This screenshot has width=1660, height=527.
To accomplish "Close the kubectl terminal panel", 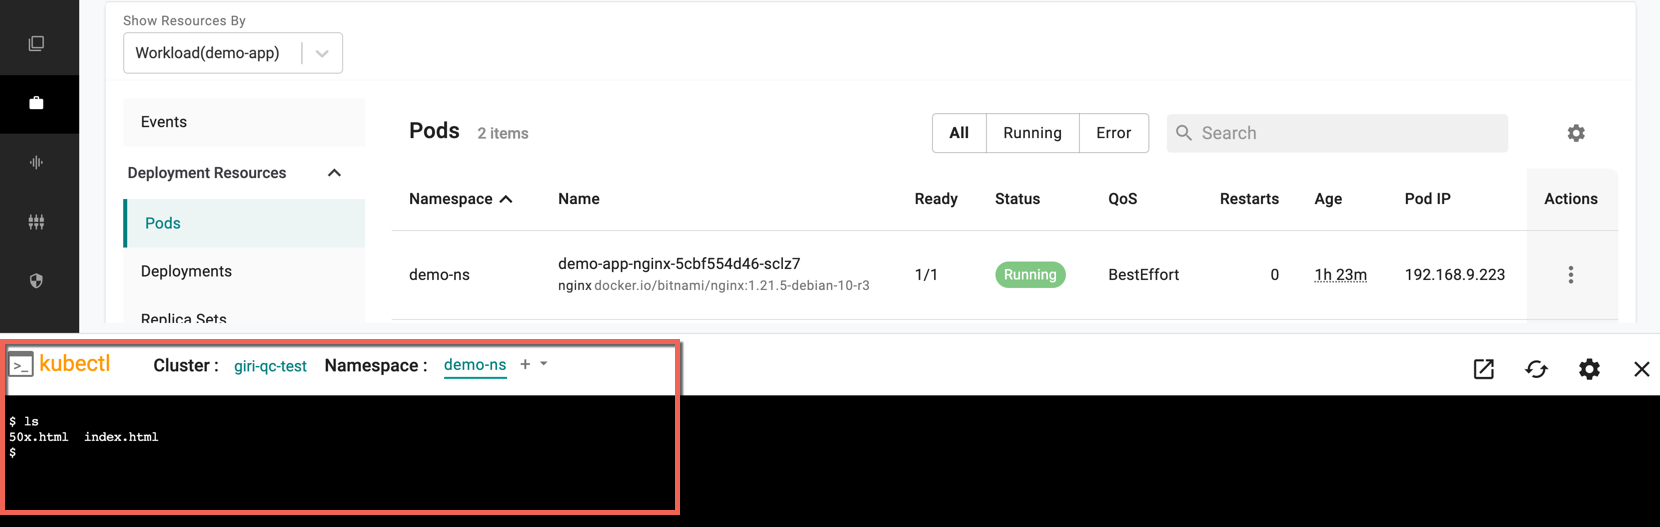I will pyautogui.click(x=1642, y=369).
